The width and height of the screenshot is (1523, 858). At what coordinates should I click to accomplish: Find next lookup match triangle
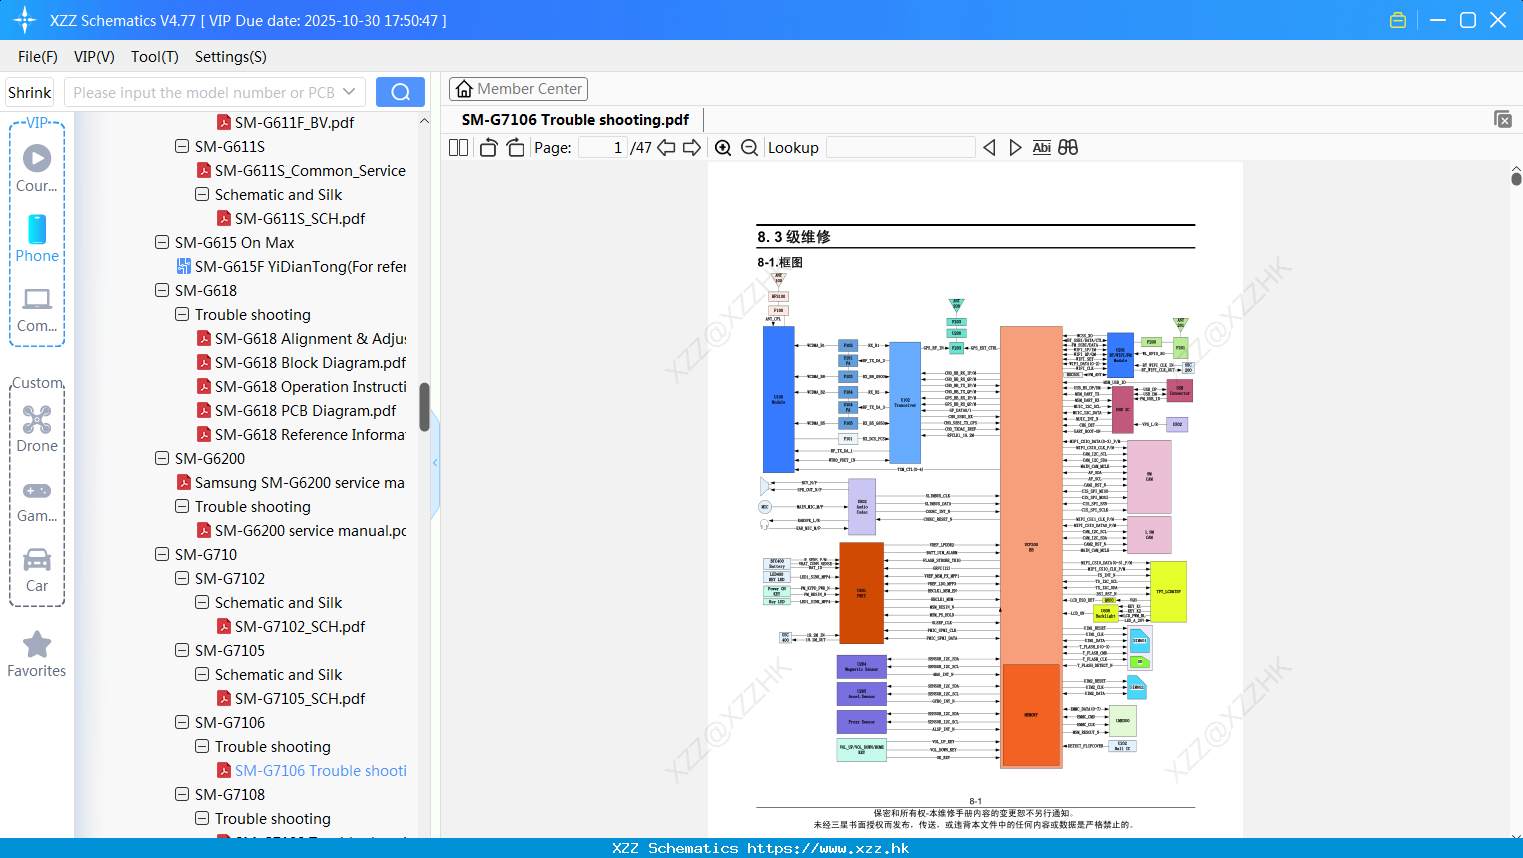tap(1015, 148)
